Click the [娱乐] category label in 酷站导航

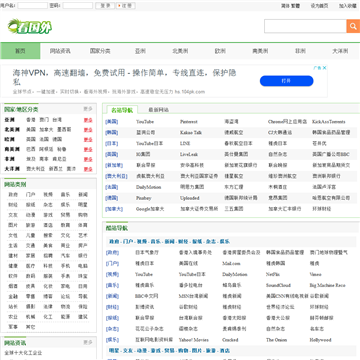[112, 340]
